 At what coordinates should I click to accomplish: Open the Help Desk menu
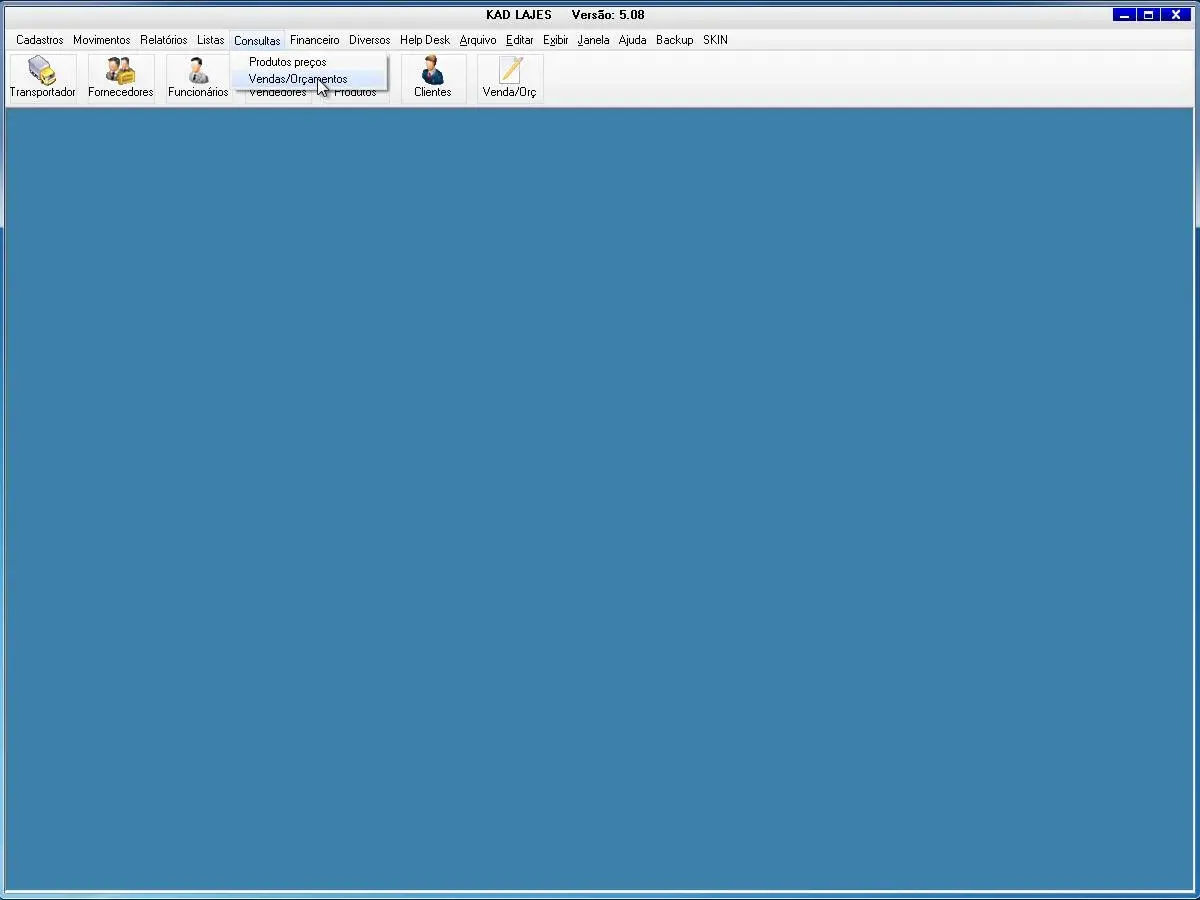(425, 40)
